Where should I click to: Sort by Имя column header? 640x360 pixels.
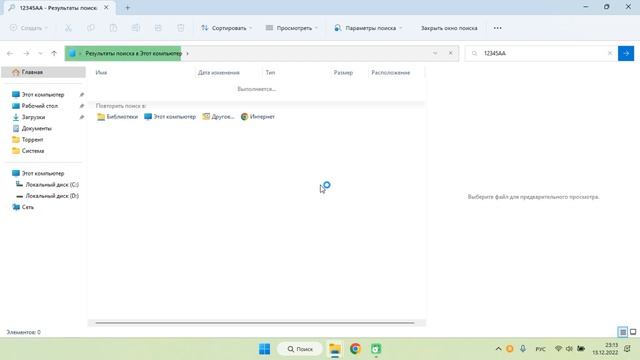101,73
